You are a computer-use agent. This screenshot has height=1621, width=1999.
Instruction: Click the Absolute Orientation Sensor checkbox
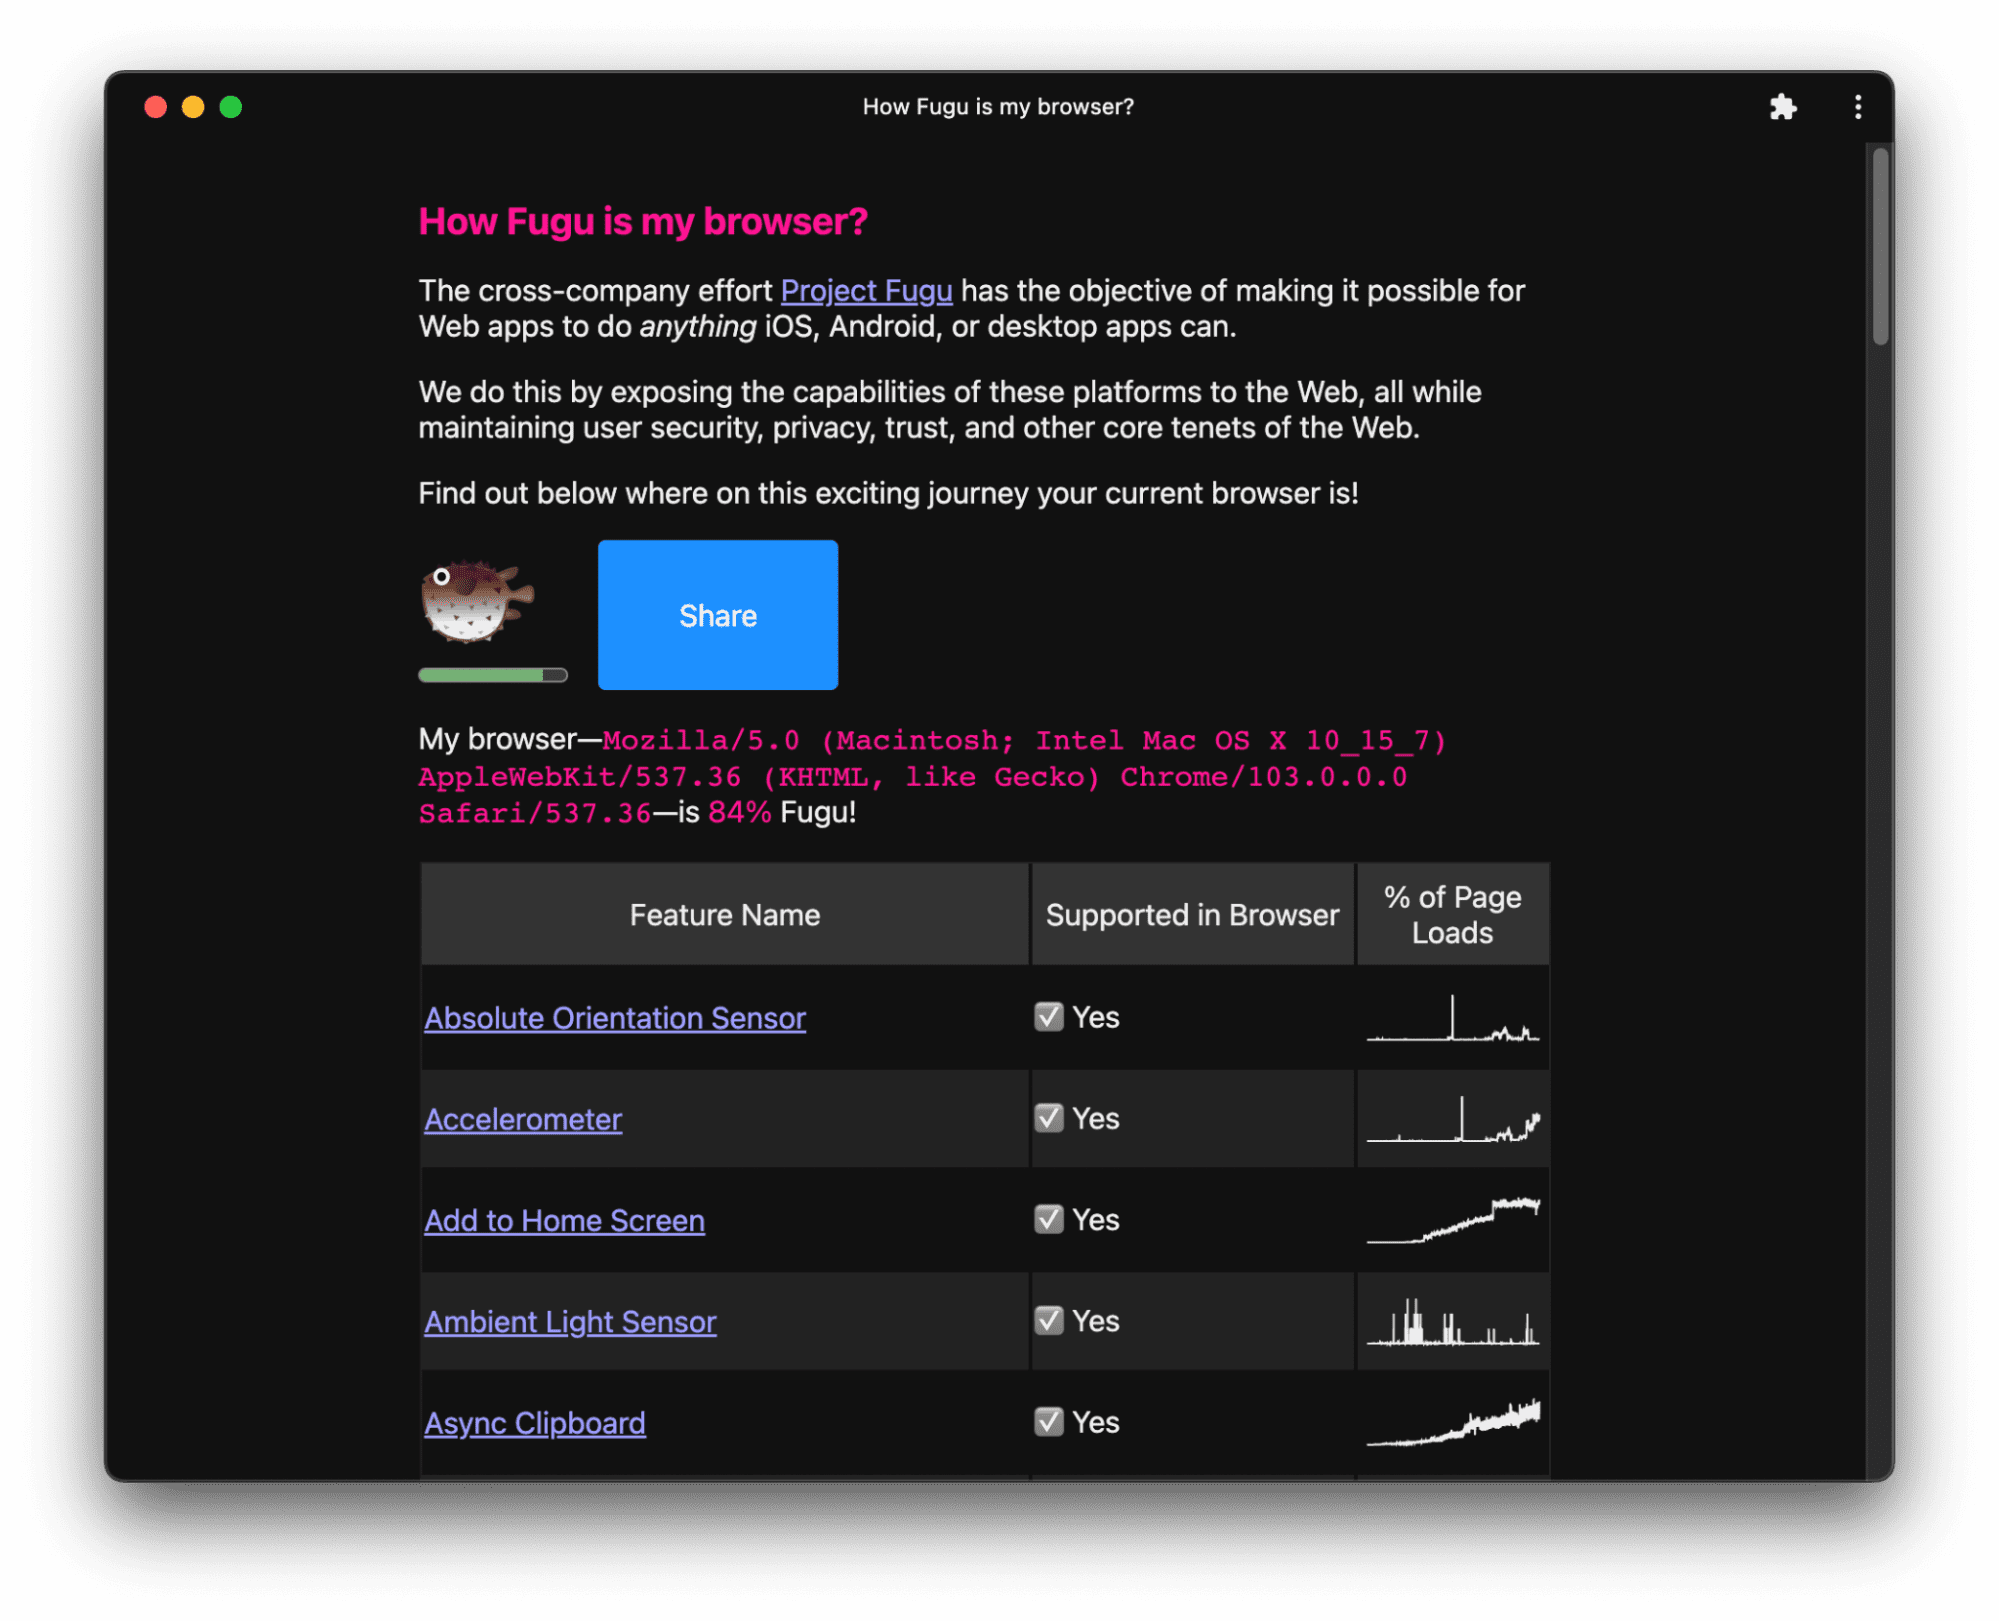[1047, 1016]
